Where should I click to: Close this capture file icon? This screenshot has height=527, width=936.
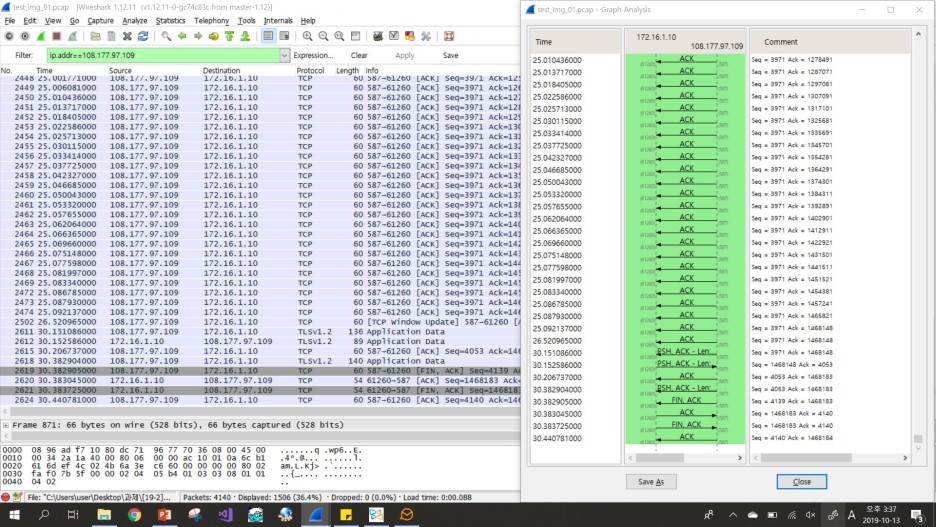pos(127,36)
